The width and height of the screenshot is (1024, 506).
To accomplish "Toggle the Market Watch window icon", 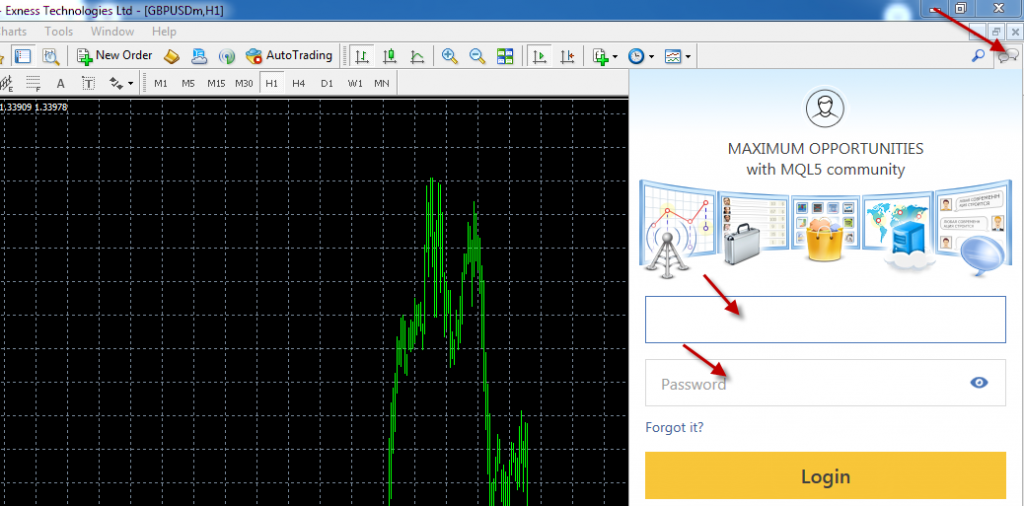I will (24, 56).
